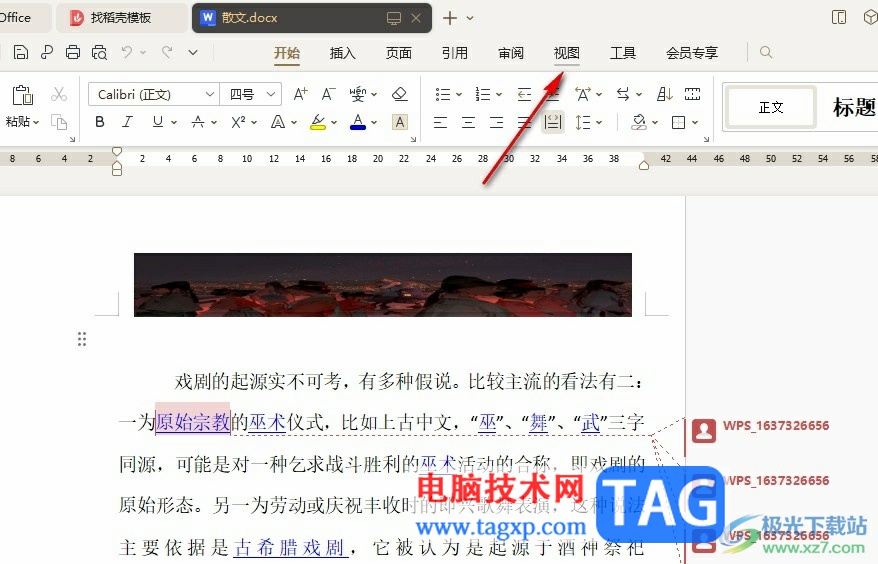Screen dimensions: 878x564
Task: Switch to the 工具 ribbon tab
Action: (623, 53)
